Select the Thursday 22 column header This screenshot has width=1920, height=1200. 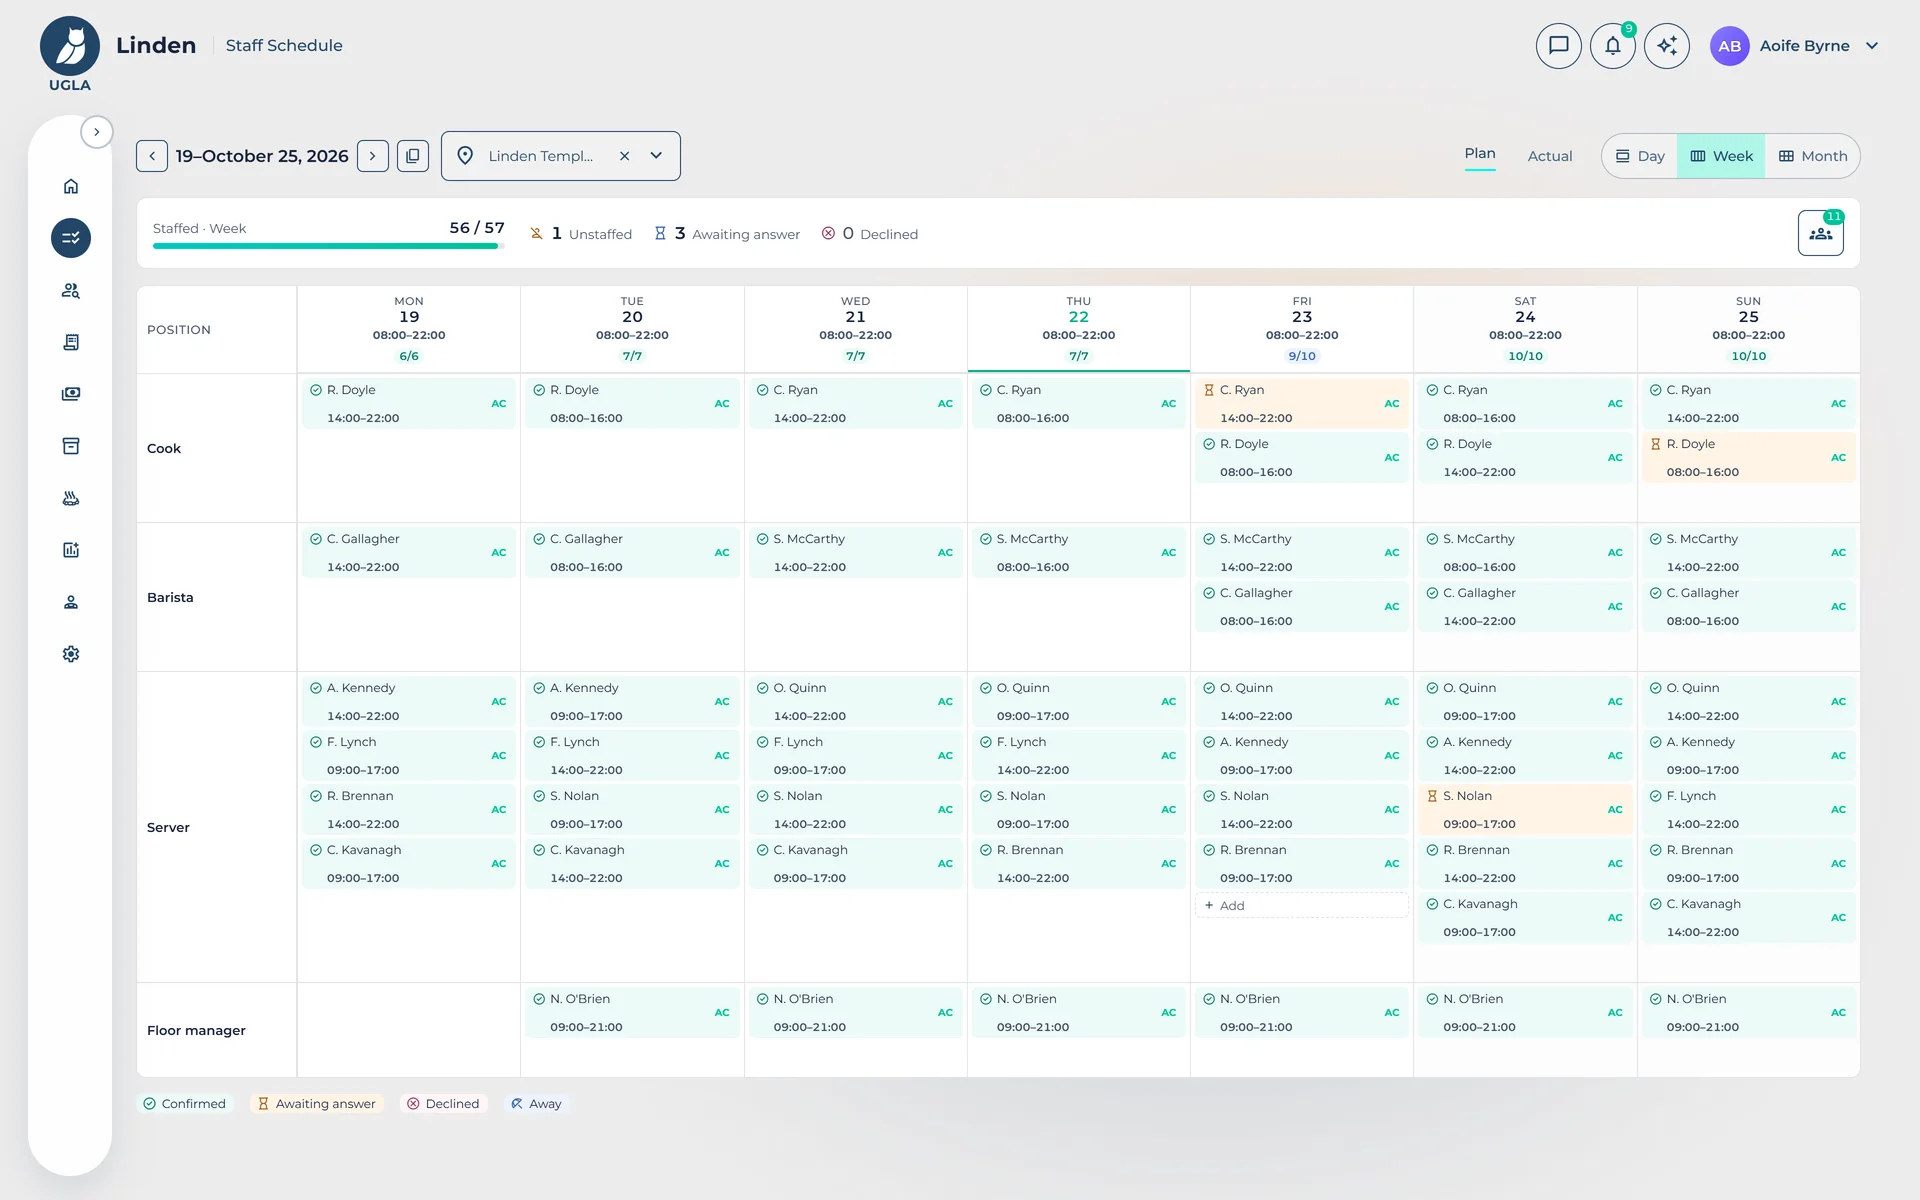pos(1078,329)
